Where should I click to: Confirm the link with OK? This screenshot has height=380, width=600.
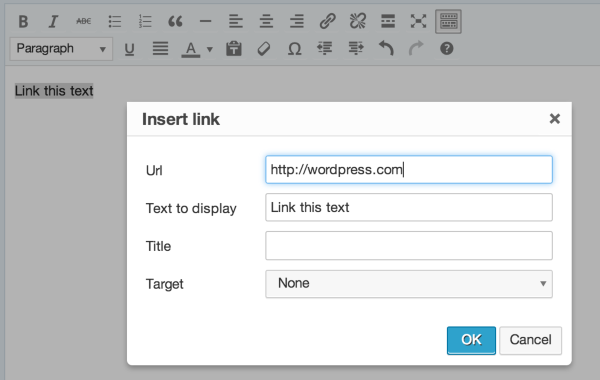point(471,340)
